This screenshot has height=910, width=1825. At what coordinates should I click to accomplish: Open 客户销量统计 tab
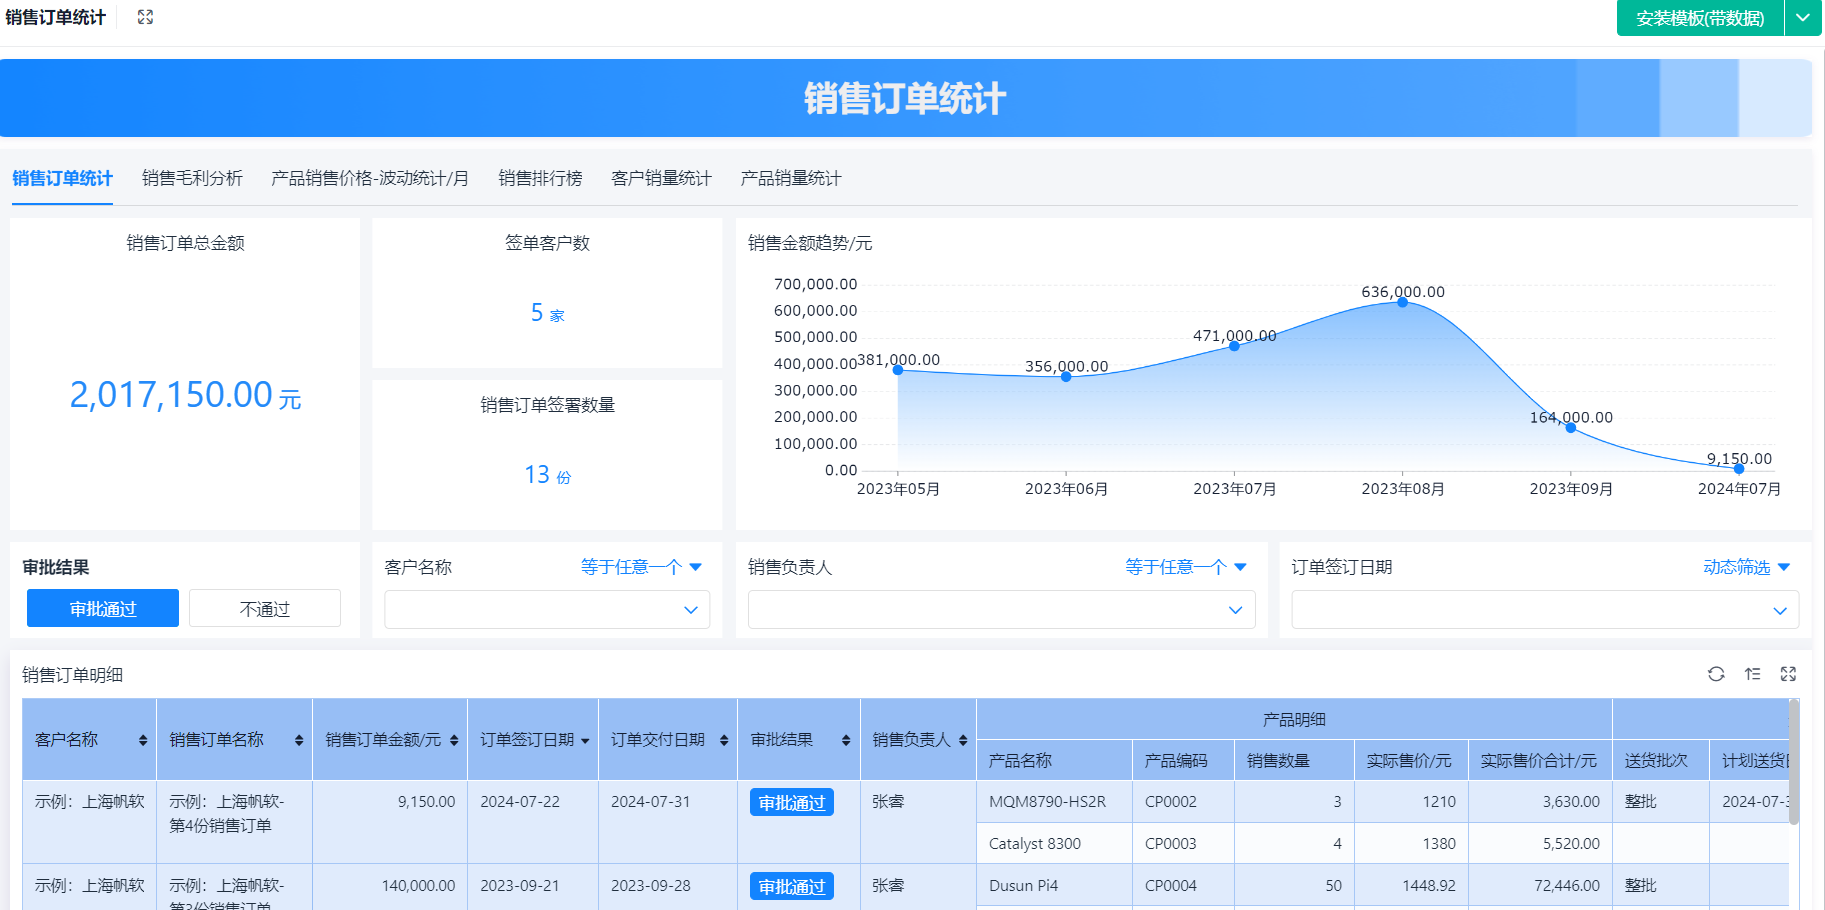661,178
